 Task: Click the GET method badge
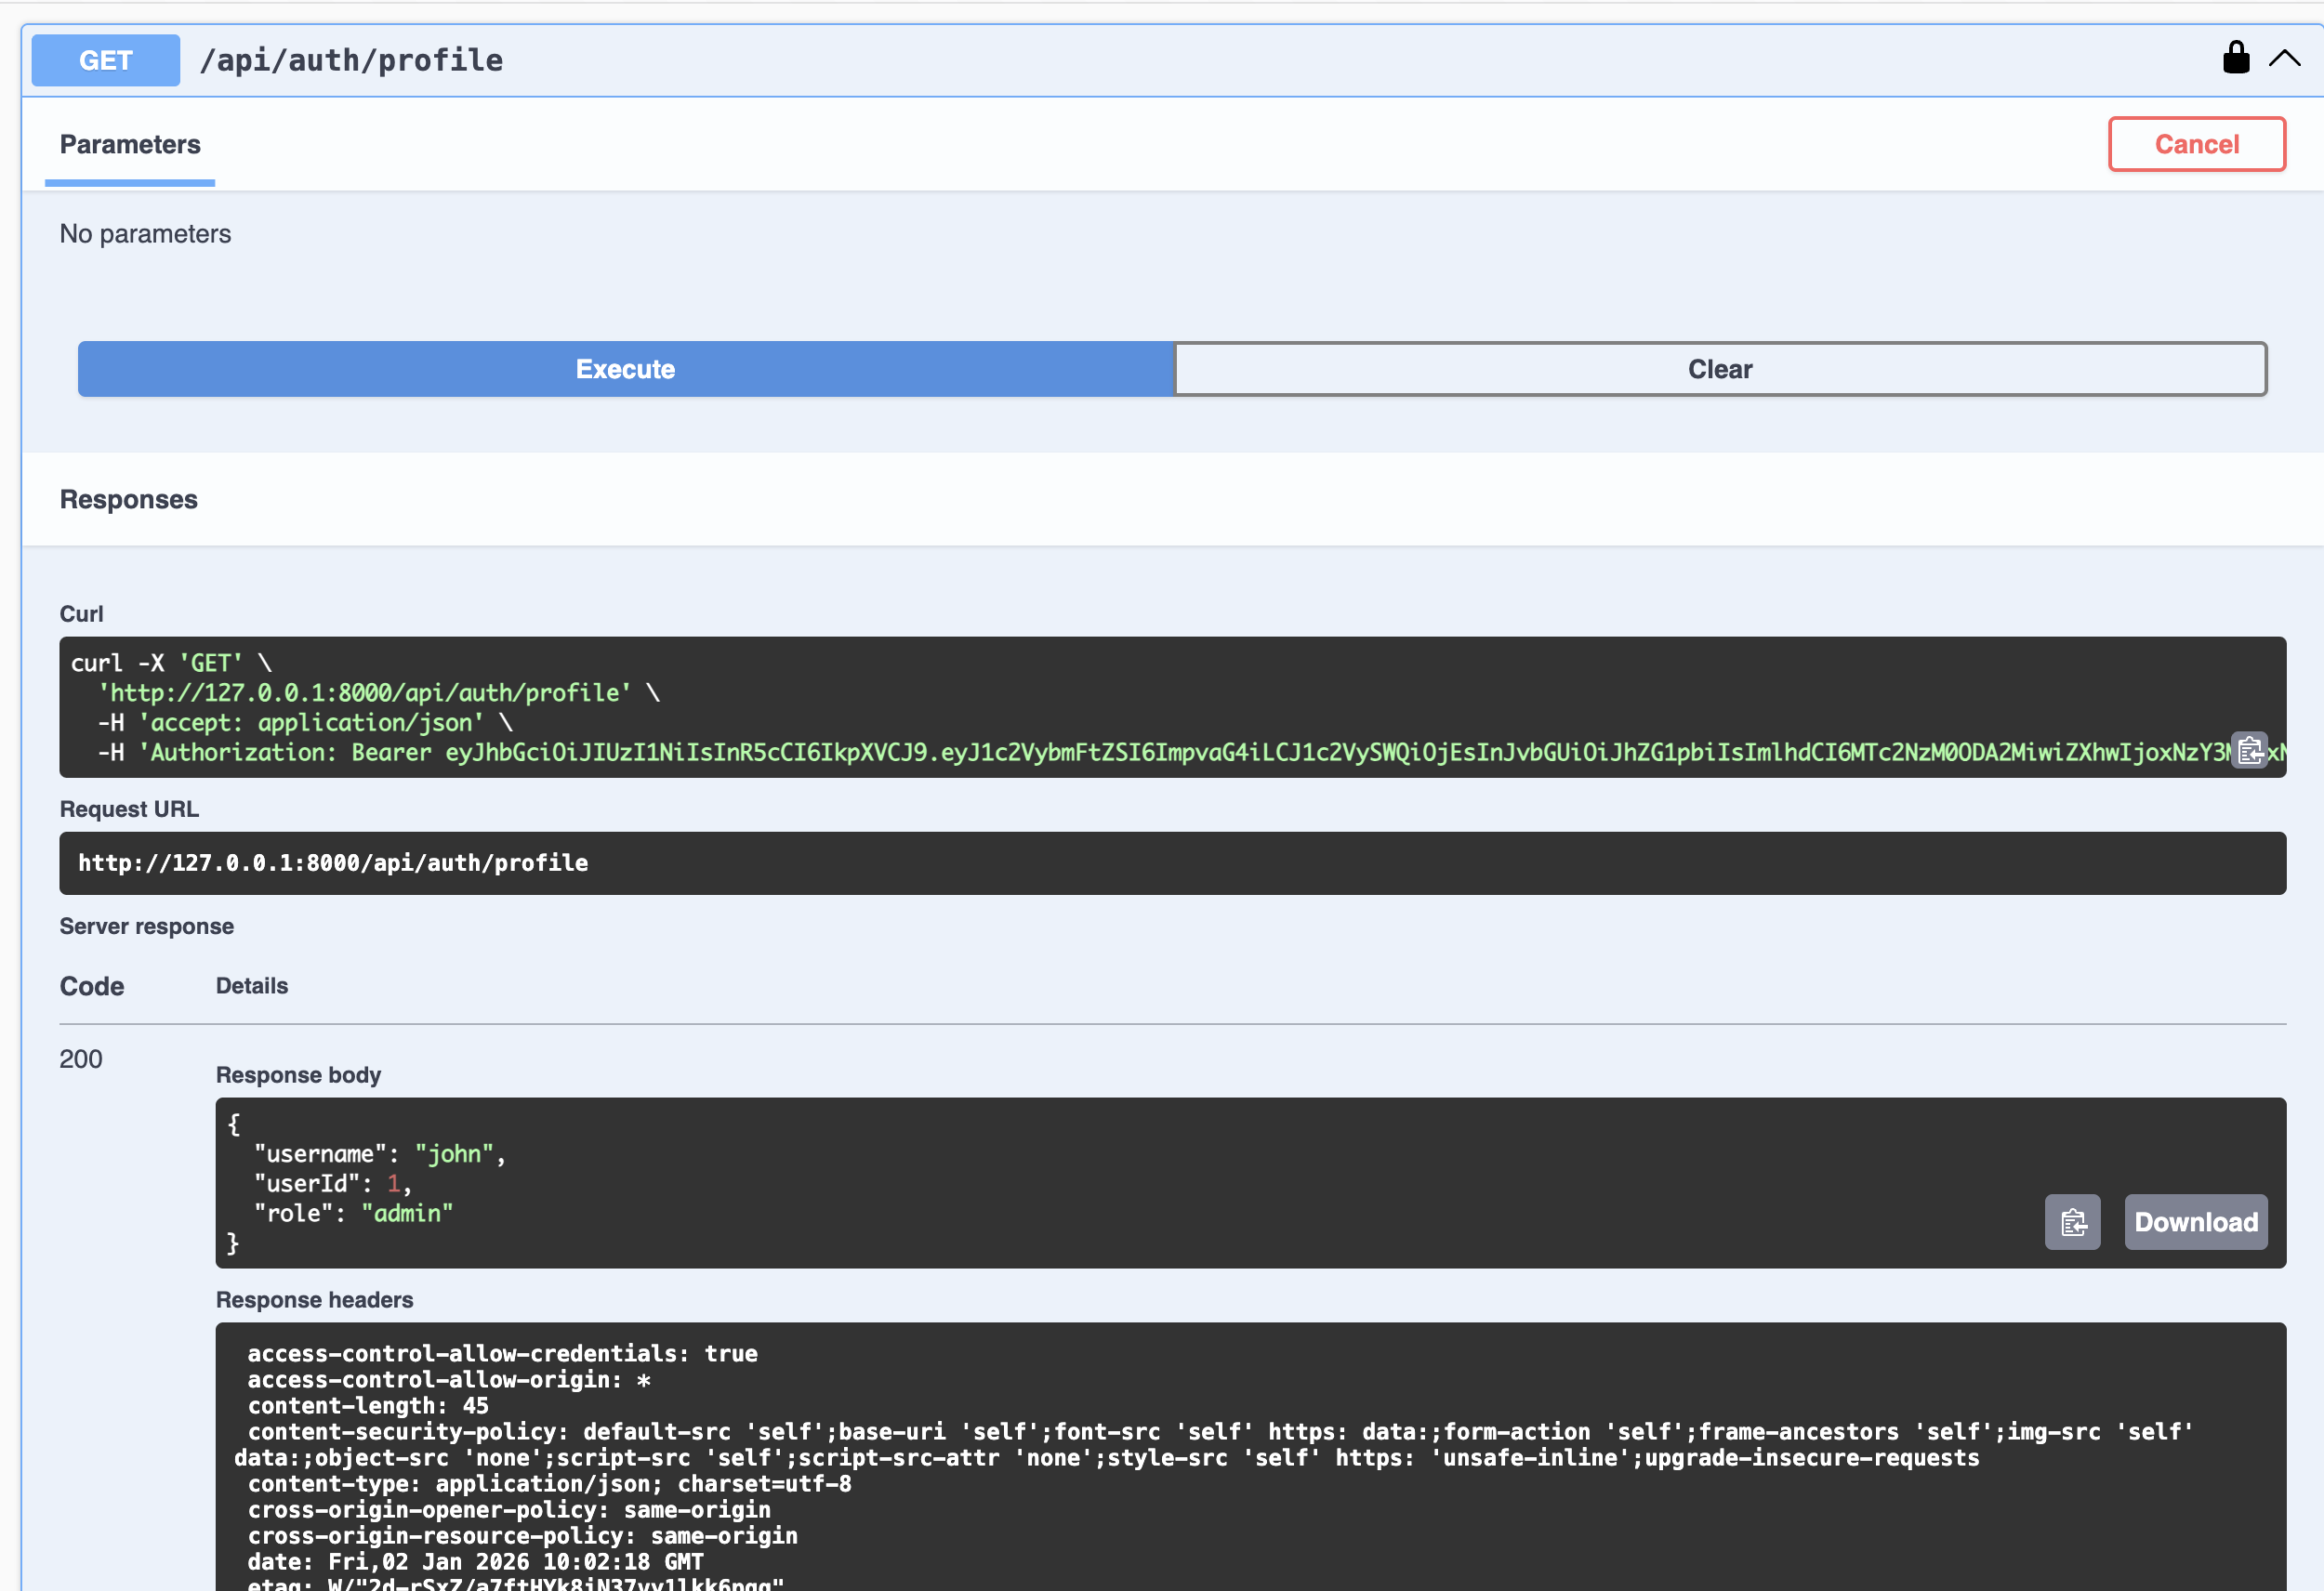105,59
